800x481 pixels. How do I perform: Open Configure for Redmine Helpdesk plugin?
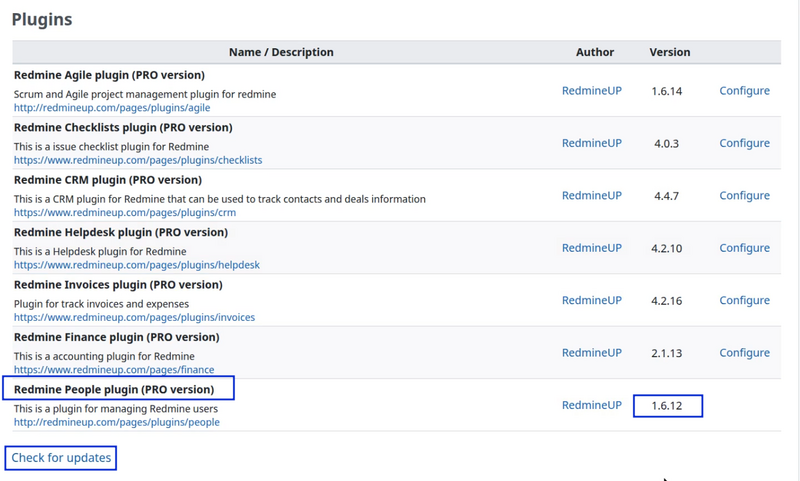point(744,248)
